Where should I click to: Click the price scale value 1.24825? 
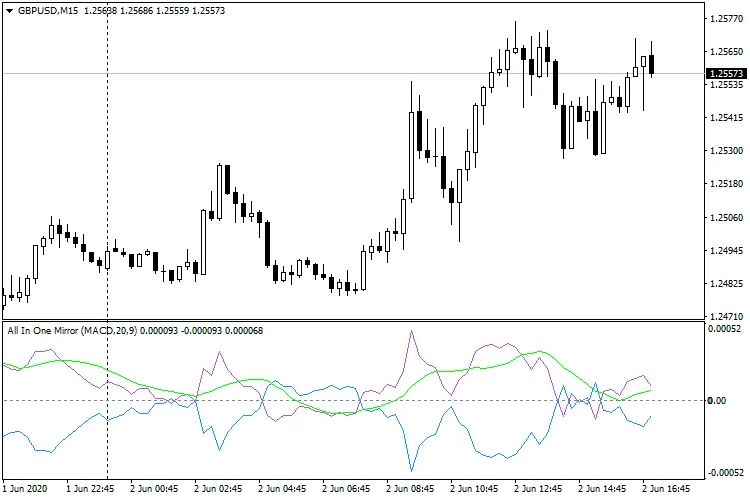[727, 284]
